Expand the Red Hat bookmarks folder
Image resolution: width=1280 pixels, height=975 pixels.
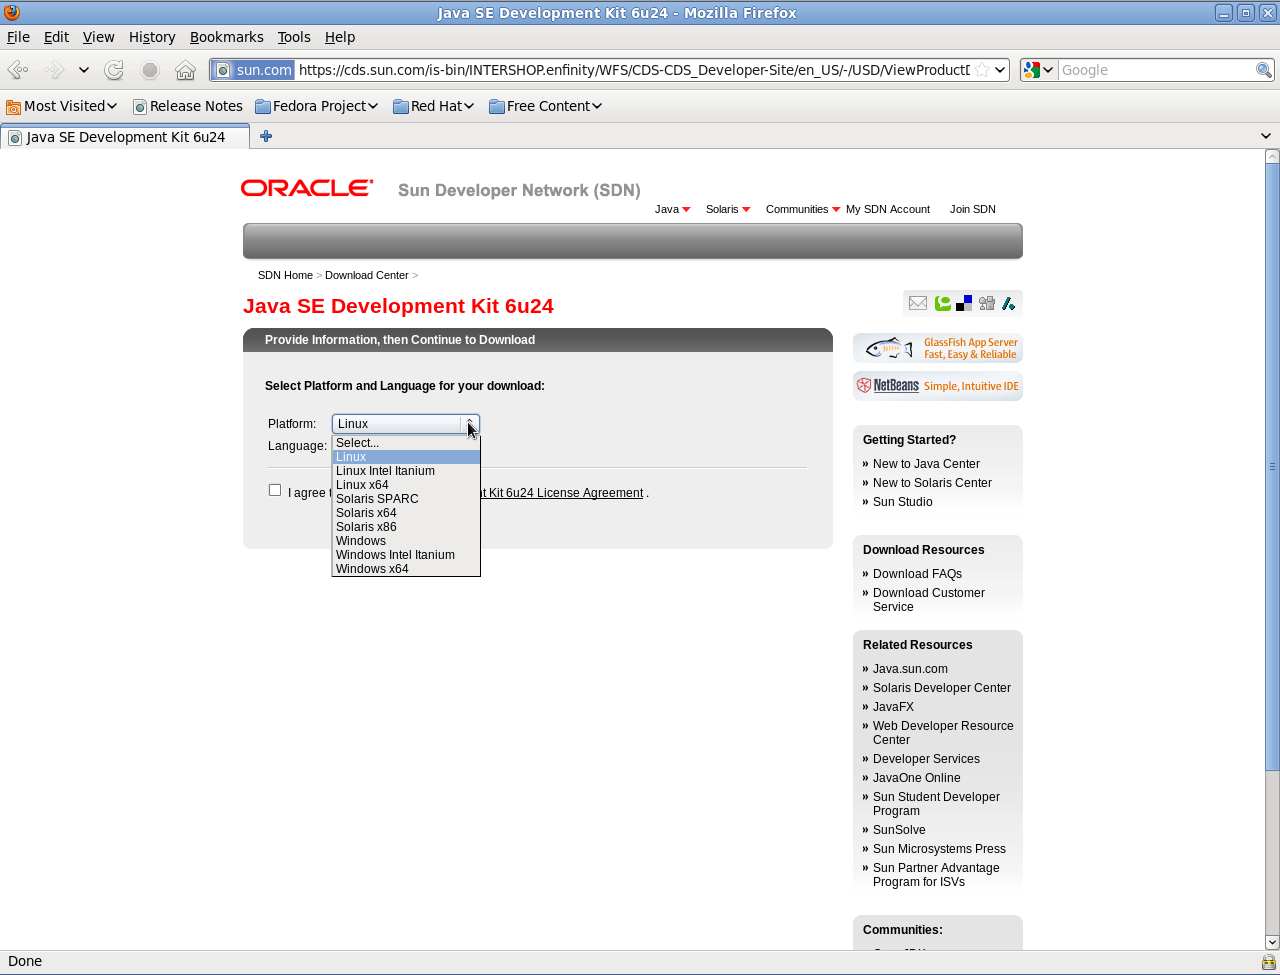(434, 106)
